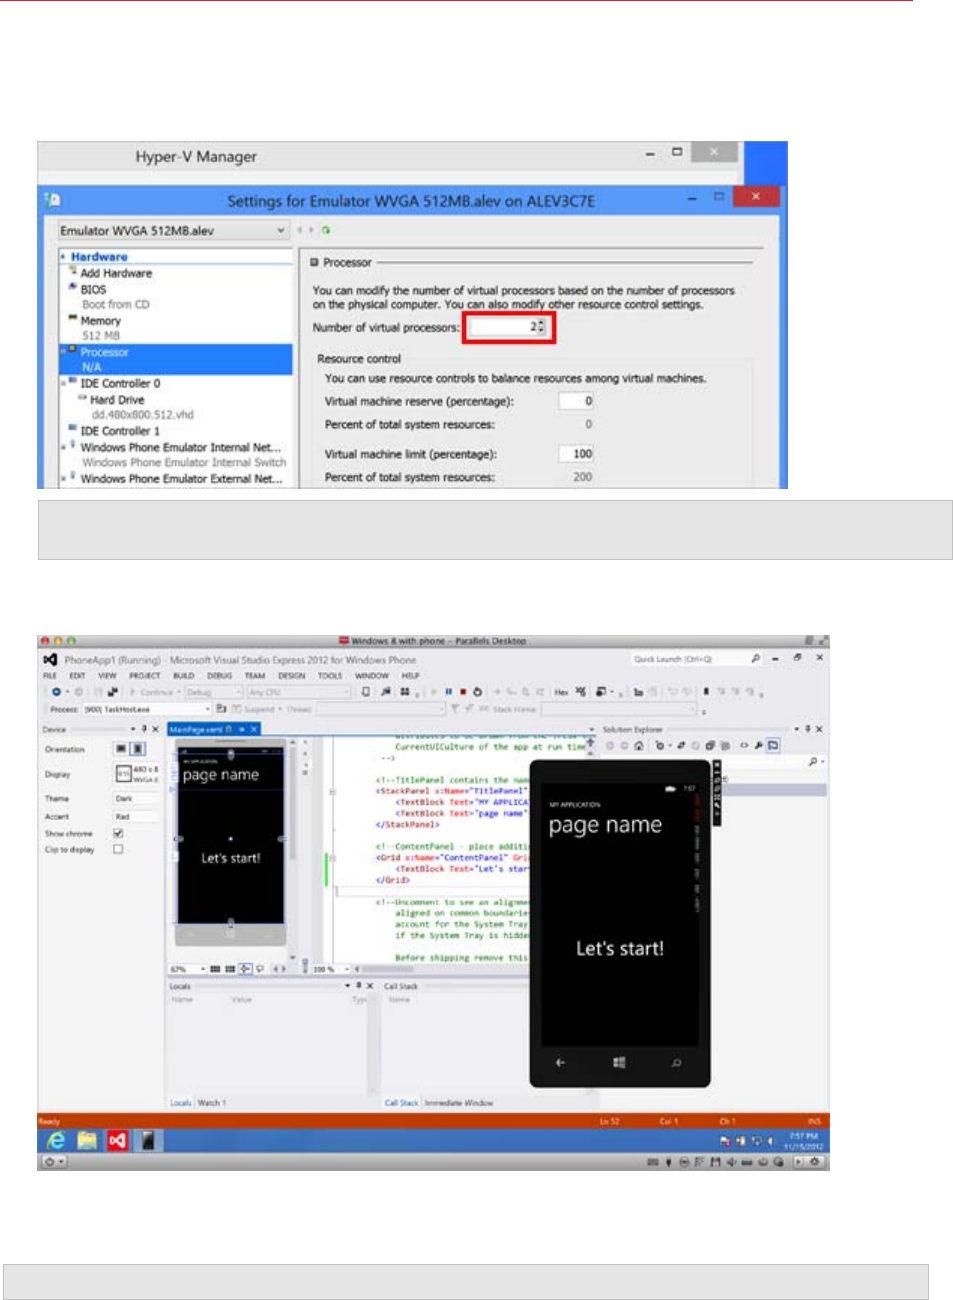Screen dimensions: 953x1300
Task: Collapse the Hardware section header
Action: (63, 257)
